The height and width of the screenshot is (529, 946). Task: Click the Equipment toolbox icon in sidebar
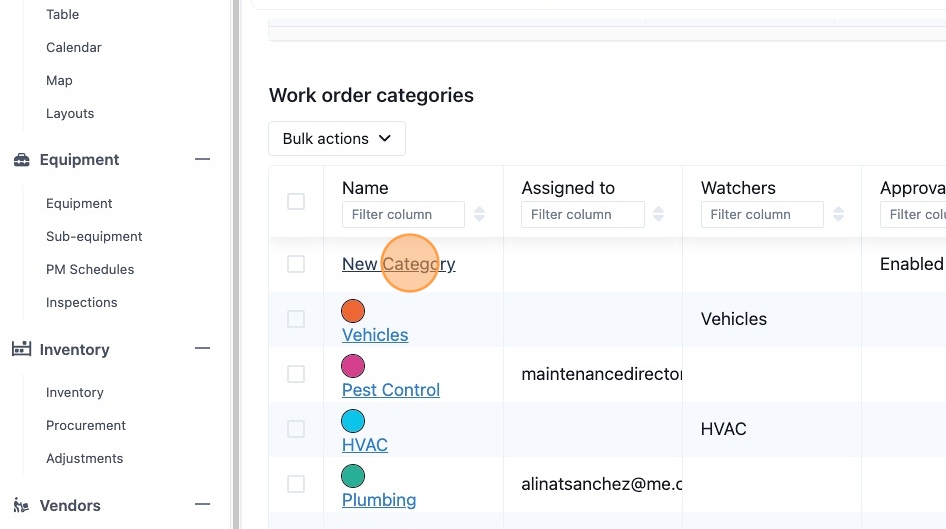(x=22, y=160)
